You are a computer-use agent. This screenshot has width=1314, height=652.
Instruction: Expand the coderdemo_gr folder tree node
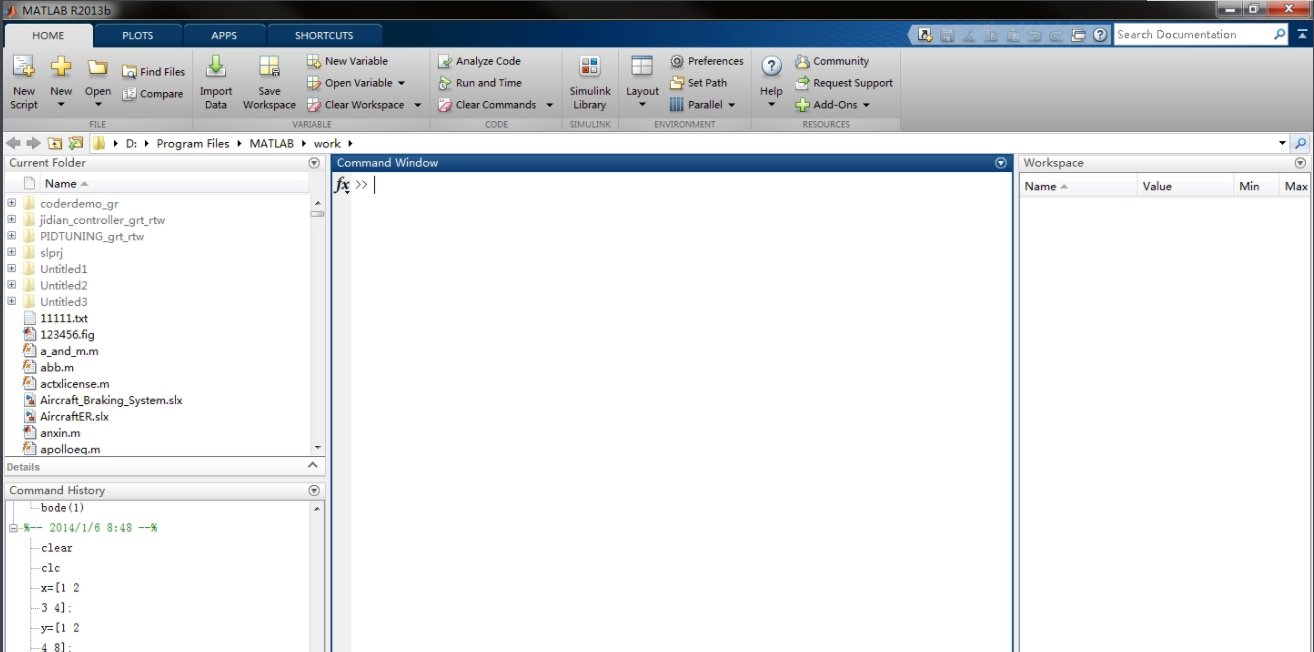[12, 204]
